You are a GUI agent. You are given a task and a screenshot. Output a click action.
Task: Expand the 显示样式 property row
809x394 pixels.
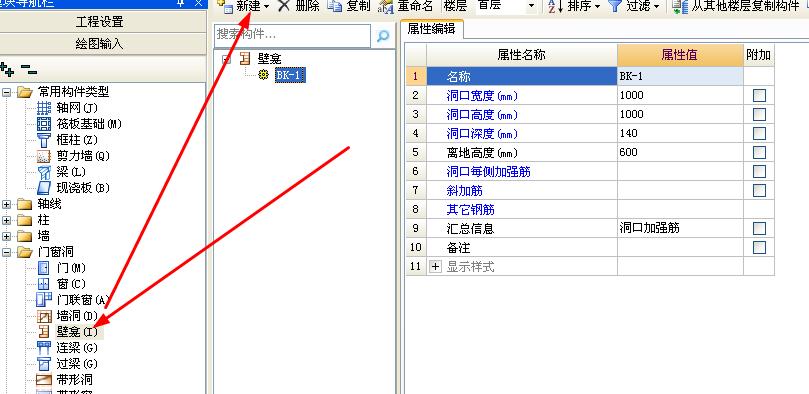(x=435, y=267)
